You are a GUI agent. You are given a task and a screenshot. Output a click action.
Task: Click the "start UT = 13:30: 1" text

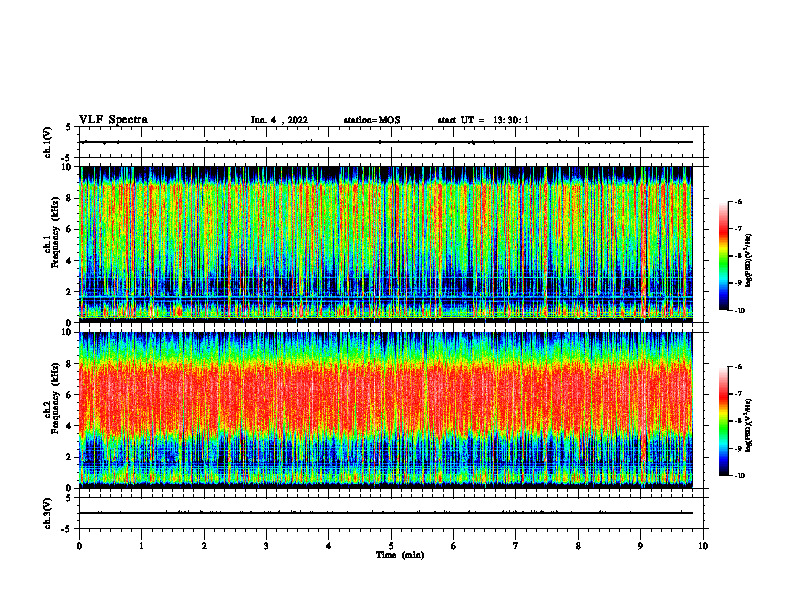pos(483,120)
